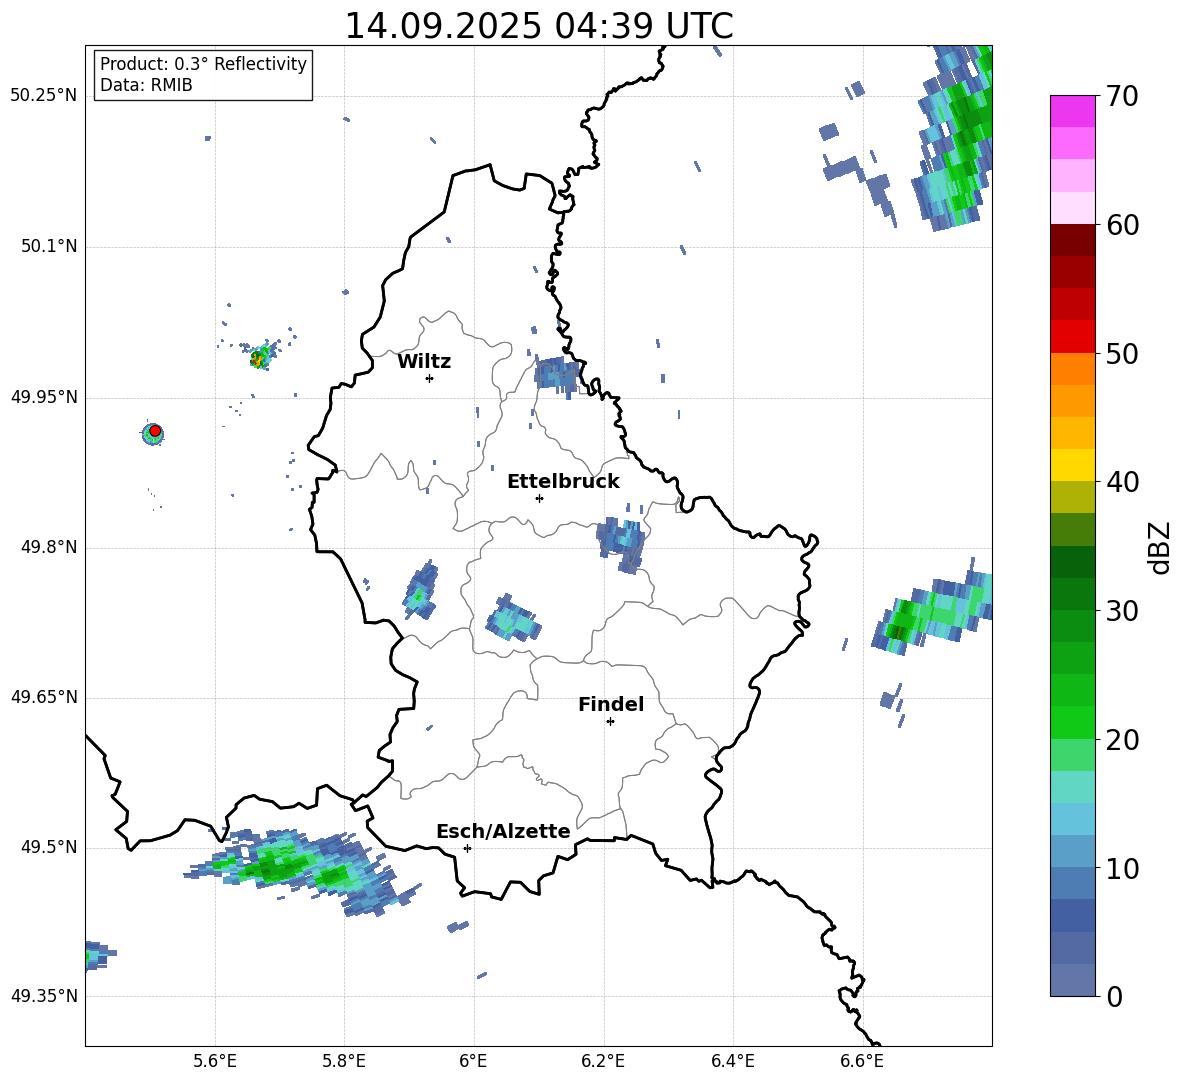
Task: Click the colorbar value 20
Action: click(1122, 740)
